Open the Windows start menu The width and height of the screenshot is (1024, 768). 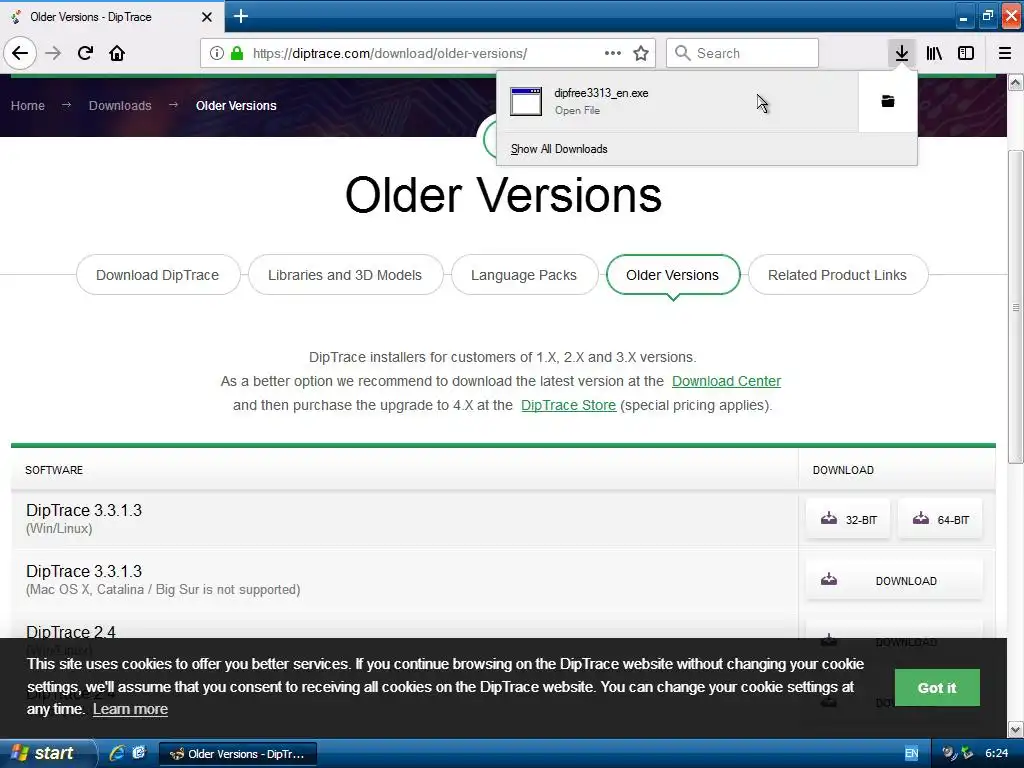[x=47, y=754]
